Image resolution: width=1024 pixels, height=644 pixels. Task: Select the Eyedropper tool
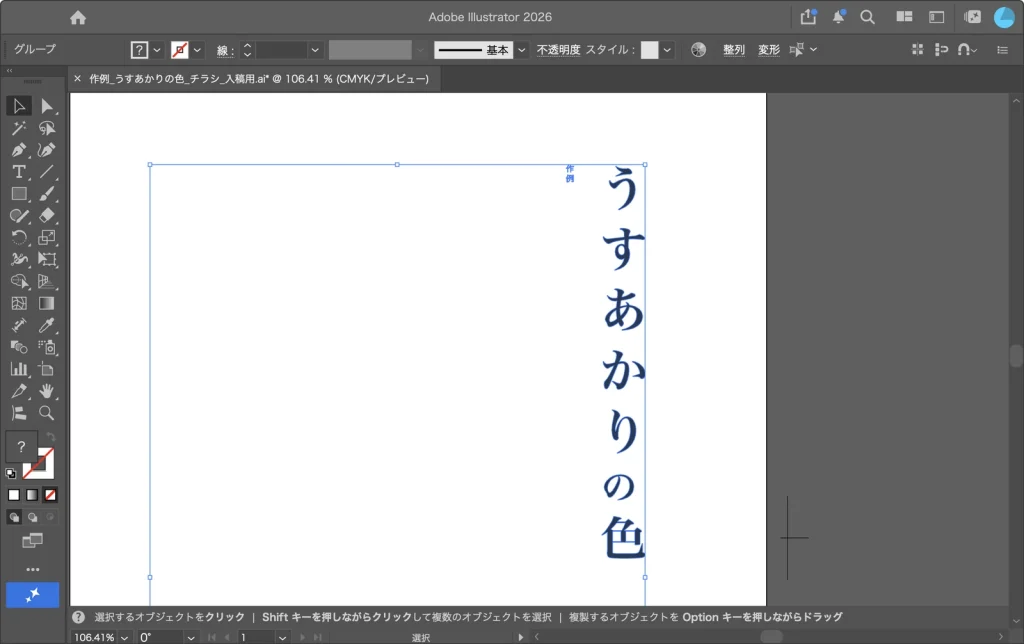[46, 325]
